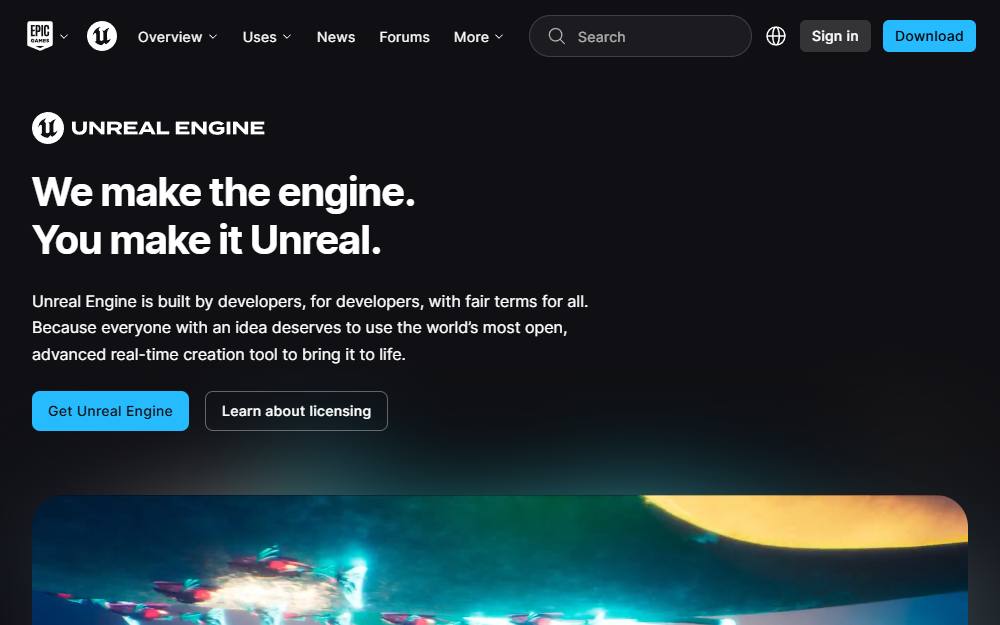The width and height of the screenshot is (1000, 625).
Task: Click Get Unreal Engine button
Action: click(110, 411)
